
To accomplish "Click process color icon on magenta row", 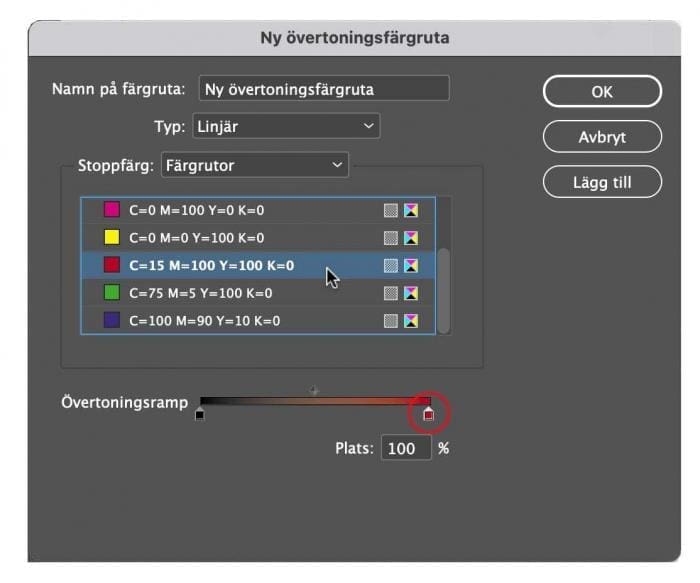I will click(x=391, y=210).
